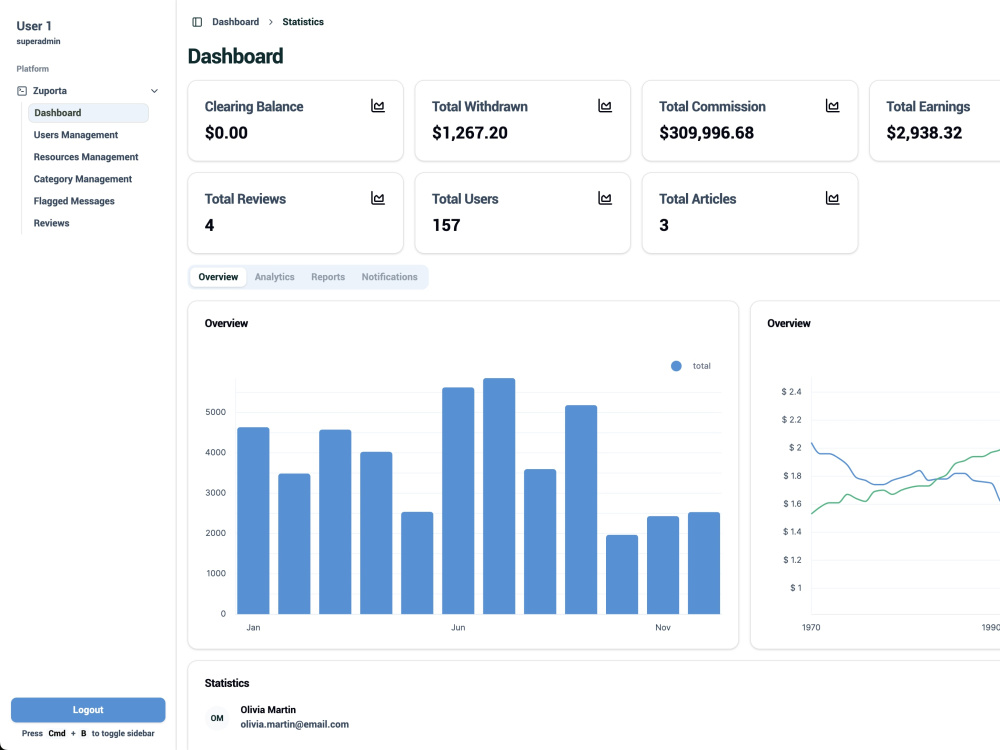This screenshot has height=750, width=1000.
Task: Switch to the Reports tab
Action: (328, 277)
